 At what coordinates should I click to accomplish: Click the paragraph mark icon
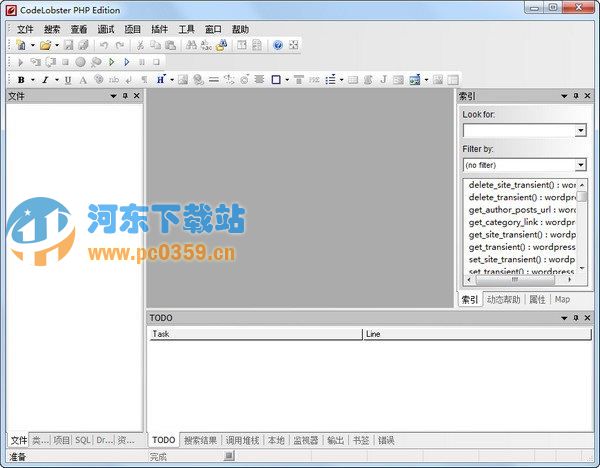[x=144, y=80]
